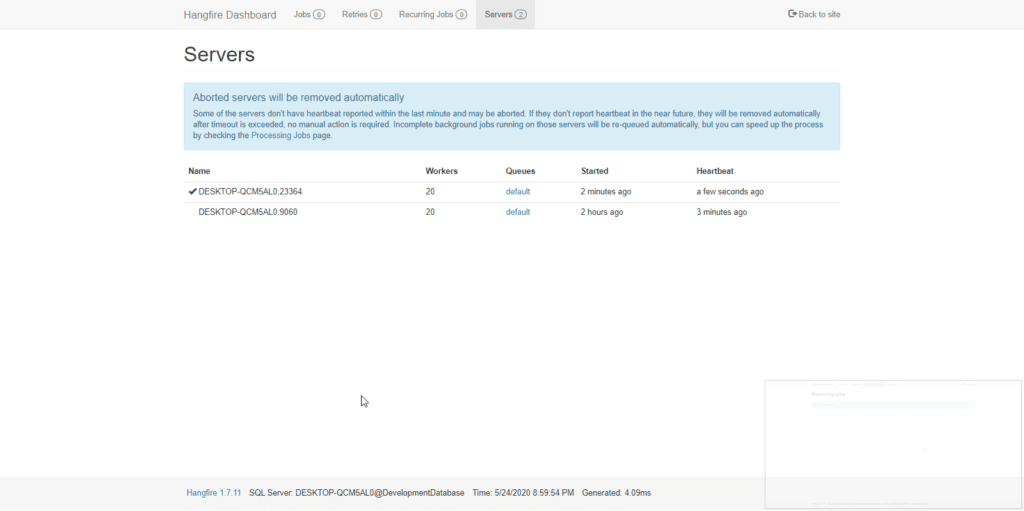This screenshot has width=1024, height=511.
Task: Click the Queues column header
Action: [x=520, y=171]
